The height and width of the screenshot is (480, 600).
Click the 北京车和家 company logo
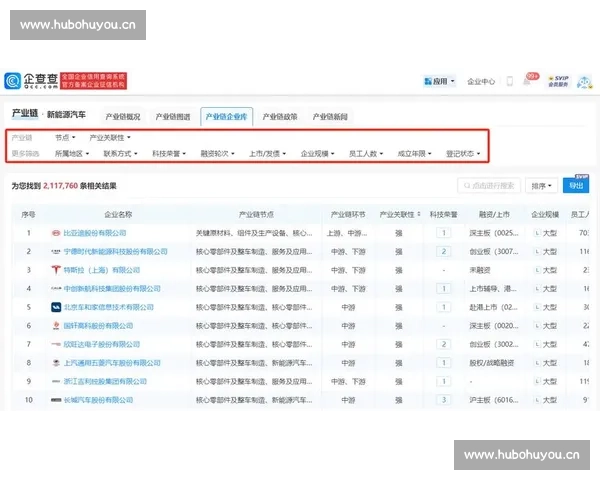coord(57,307)
